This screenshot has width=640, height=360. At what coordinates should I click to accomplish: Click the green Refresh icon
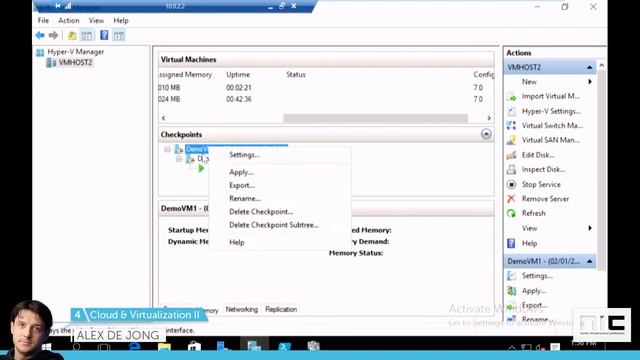511,213
